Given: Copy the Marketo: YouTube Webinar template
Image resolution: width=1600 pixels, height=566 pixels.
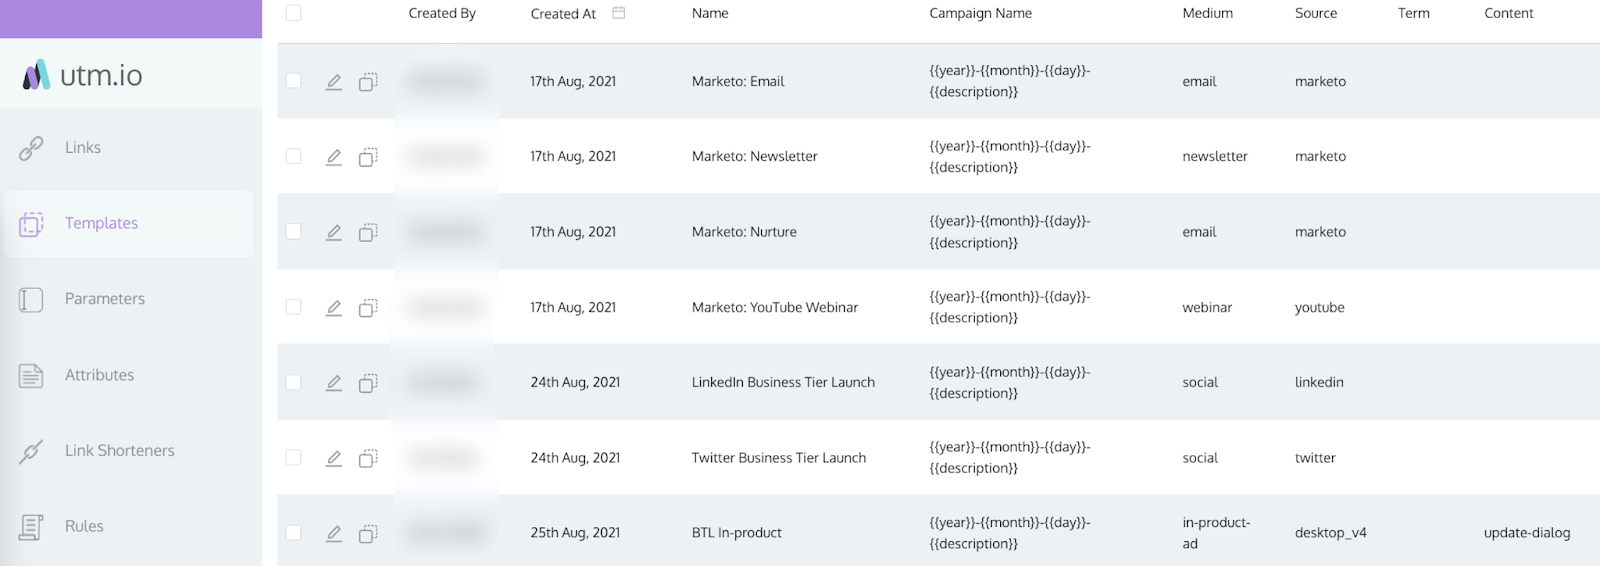Looking at the screenshot, I should pyautogui.click(x=368, y=308).
